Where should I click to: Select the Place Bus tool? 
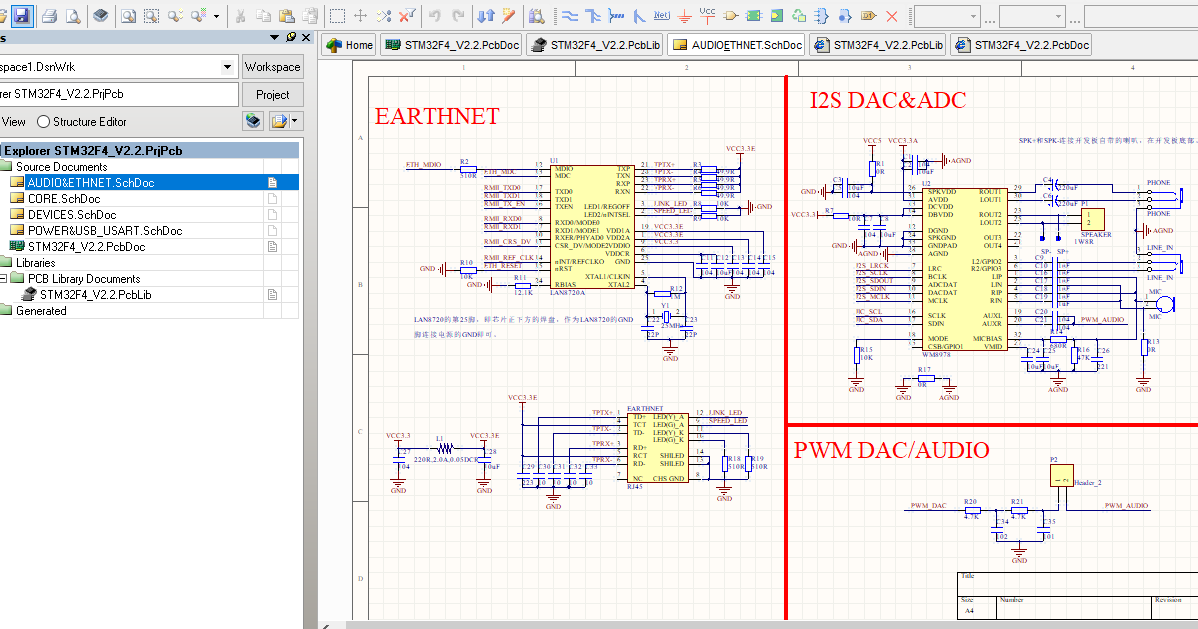tap(593, 15)
